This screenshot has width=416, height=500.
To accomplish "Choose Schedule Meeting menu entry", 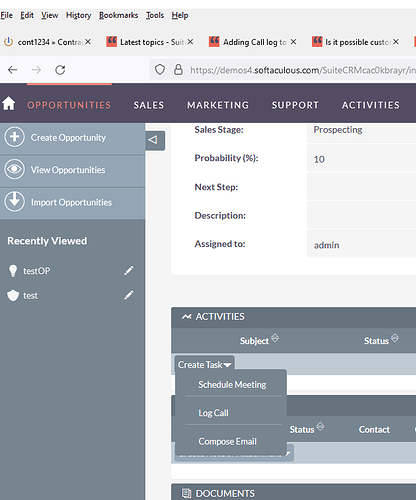I will click(232, 385).
